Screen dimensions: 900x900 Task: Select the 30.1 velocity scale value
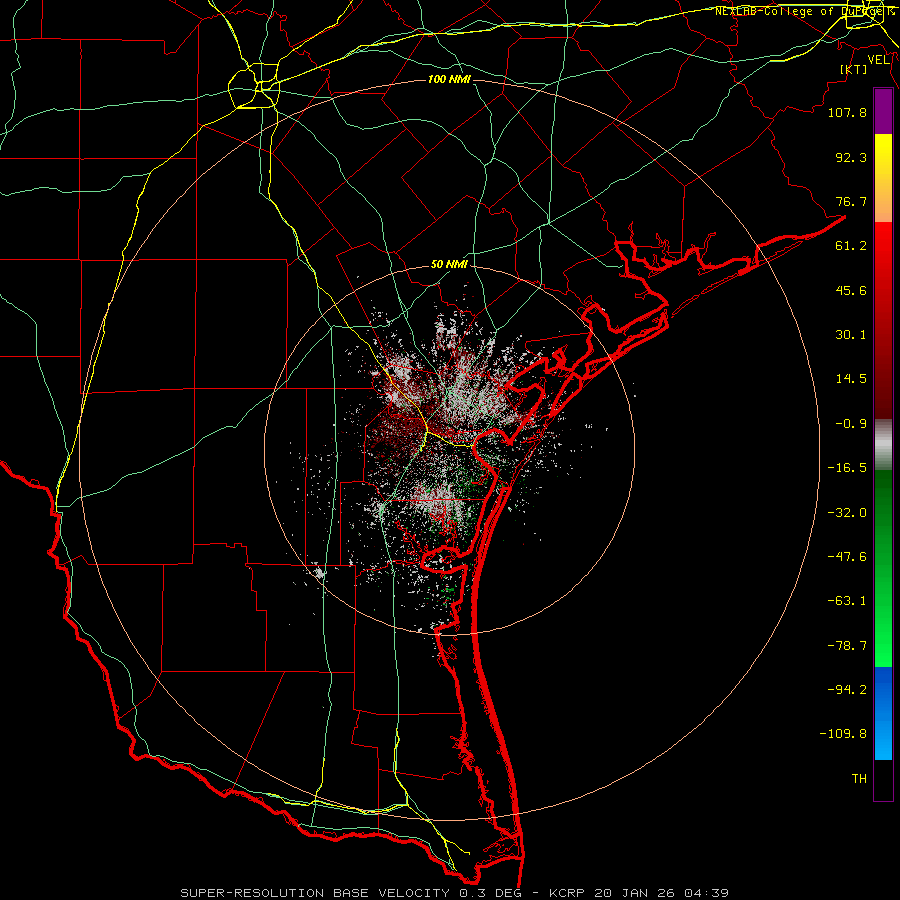[851, 335]
